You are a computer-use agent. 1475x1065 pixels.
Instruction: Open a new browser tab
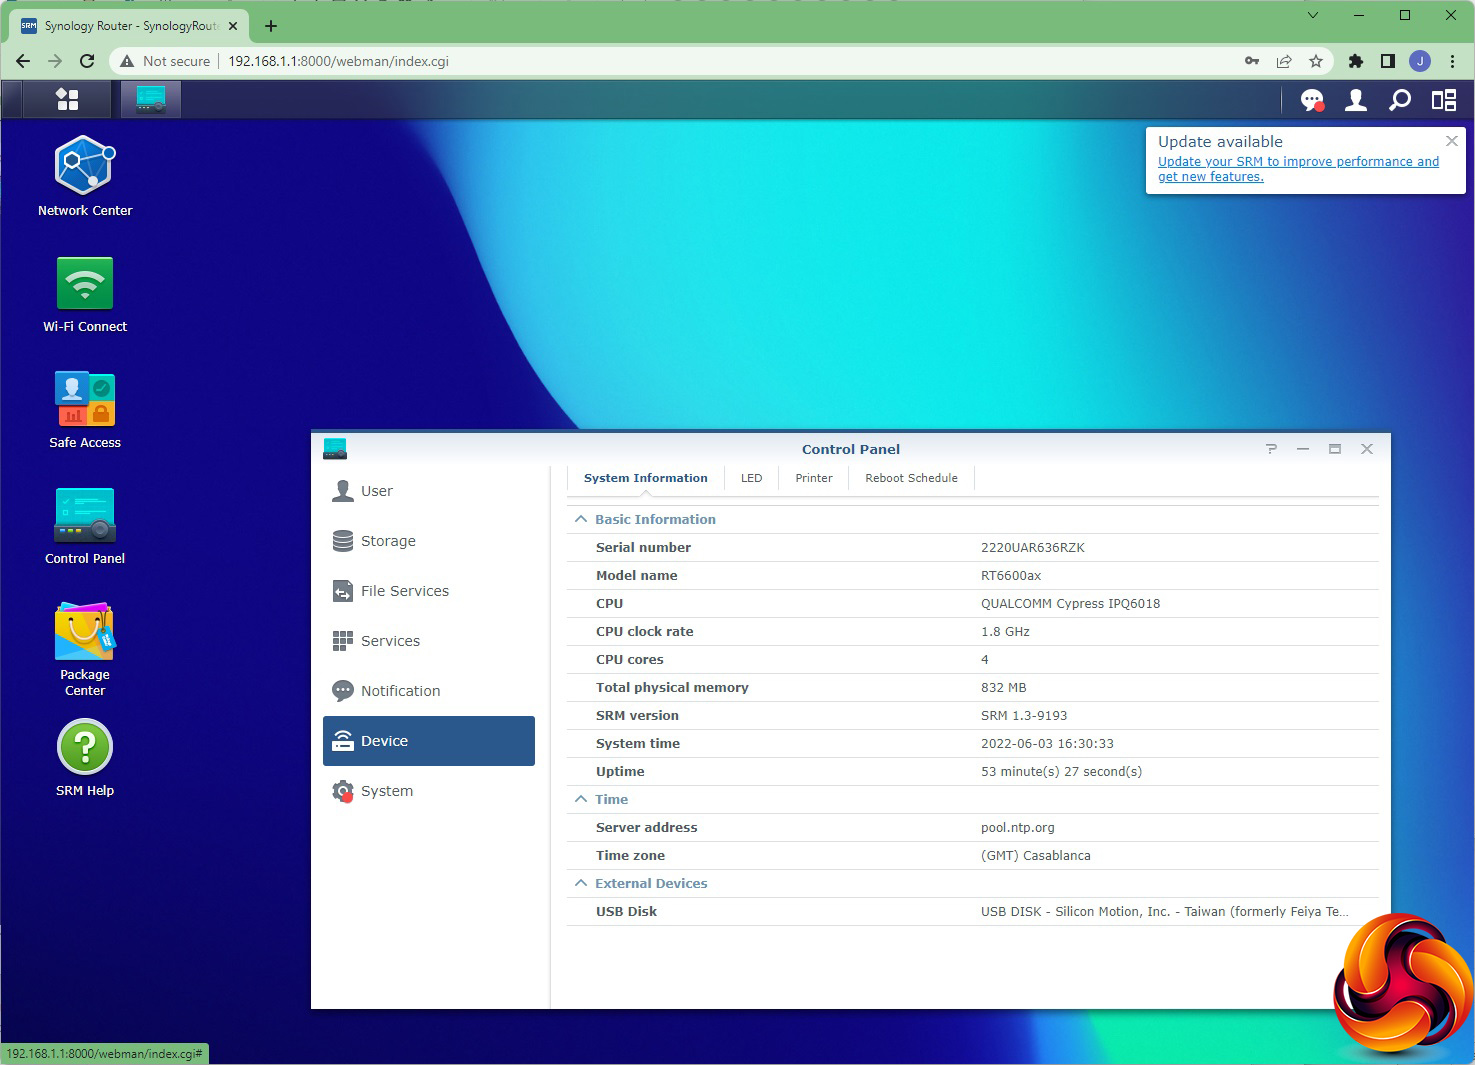[271, 26]
